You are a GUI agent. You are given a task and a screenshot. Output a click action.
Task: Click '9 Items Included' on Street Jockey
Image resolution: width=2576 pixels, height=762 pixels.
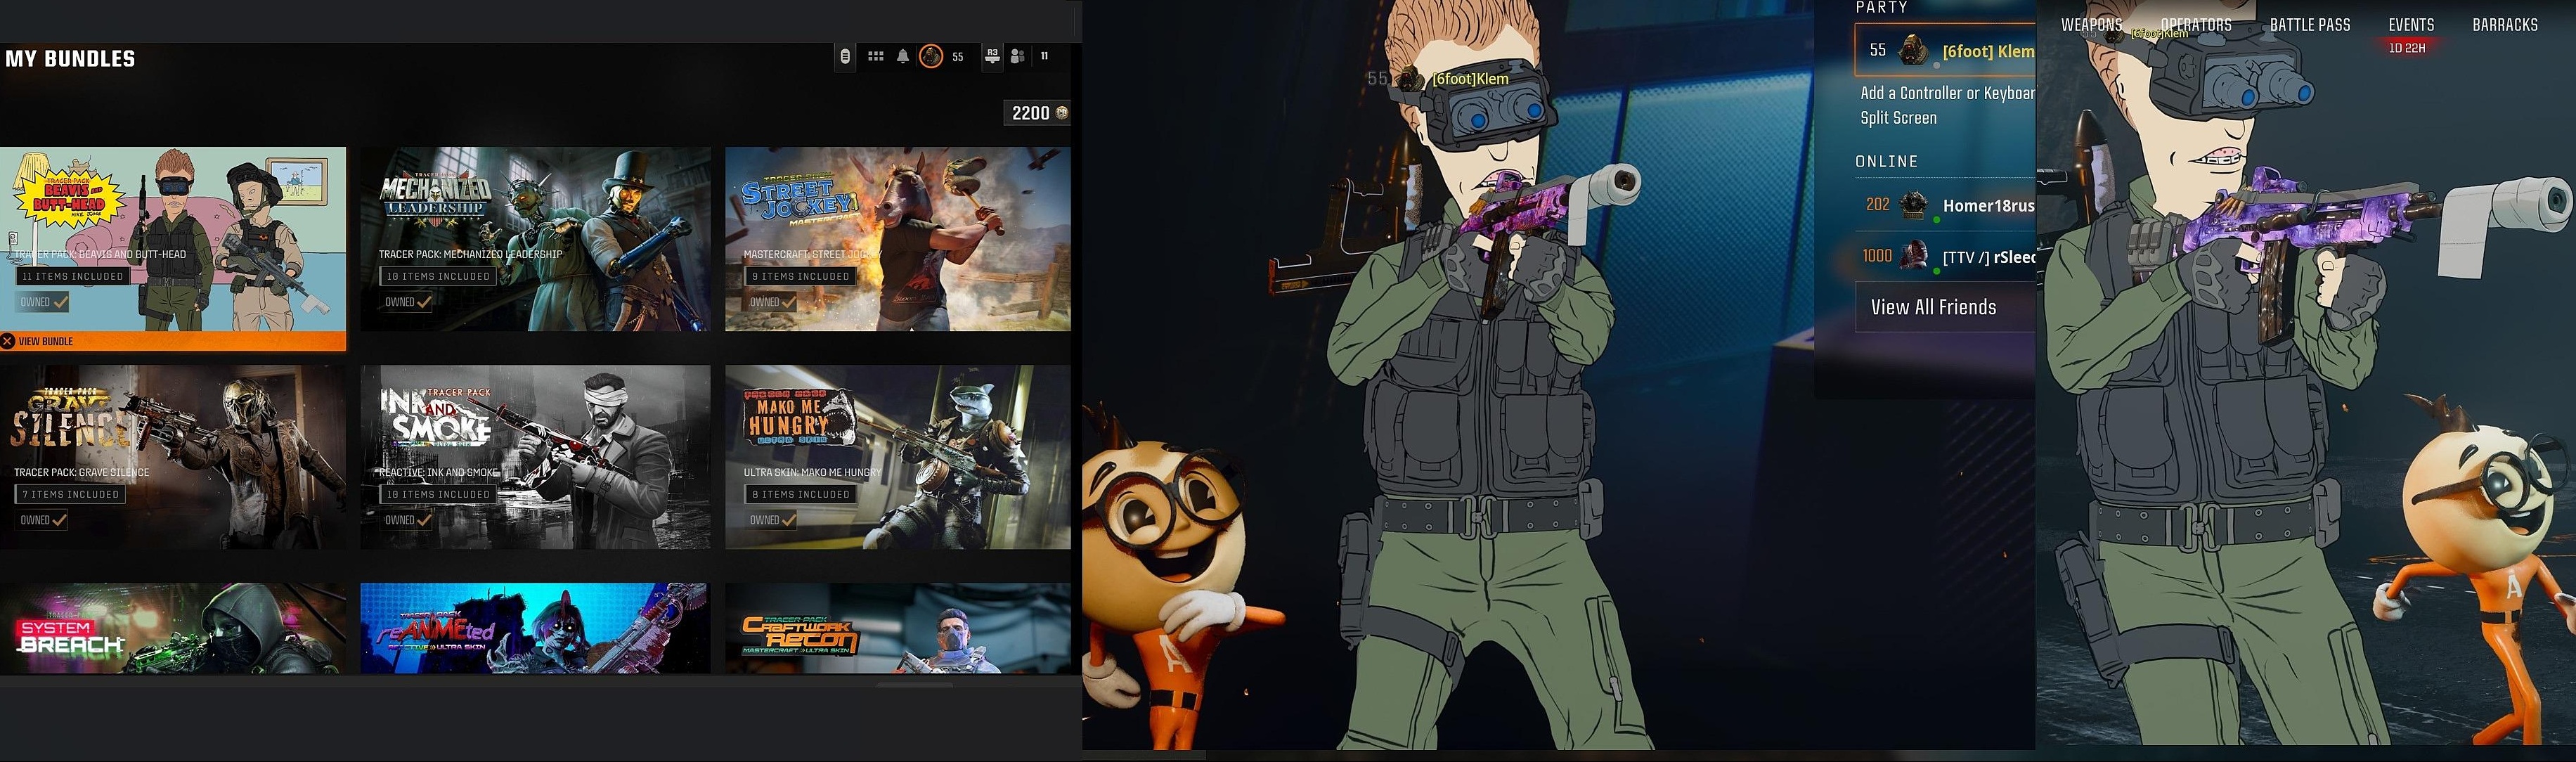pyautogui.click(x=800, y=277)
